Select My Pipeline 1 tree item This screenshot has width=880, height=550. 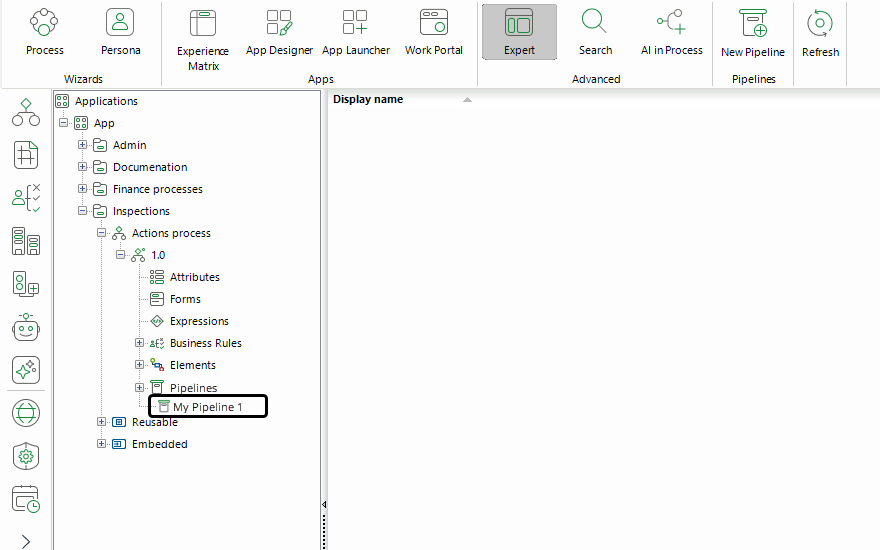208,406
